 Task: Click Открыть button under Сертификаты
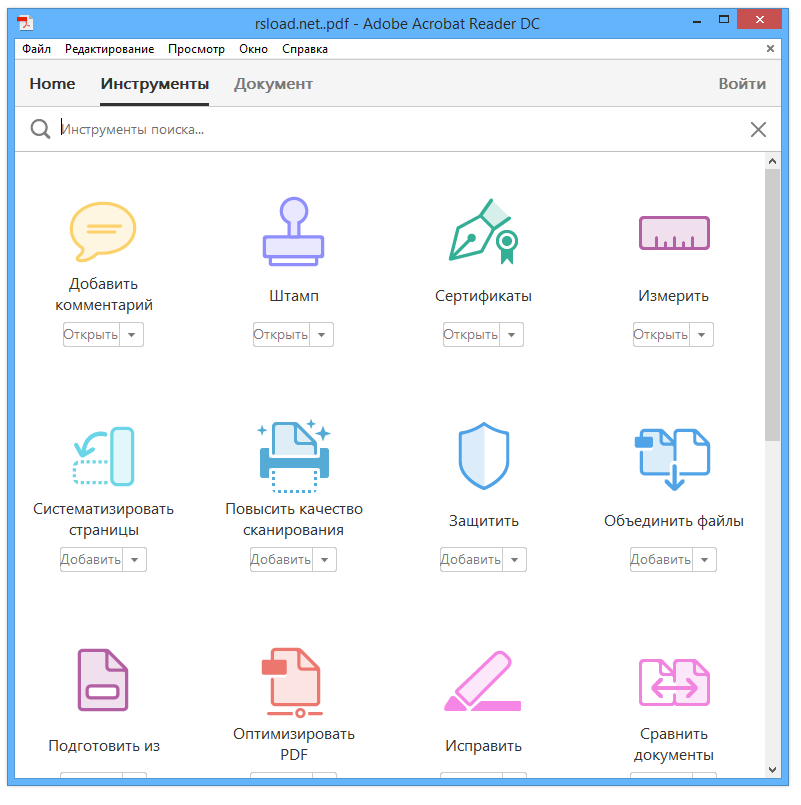coord(471,335)
